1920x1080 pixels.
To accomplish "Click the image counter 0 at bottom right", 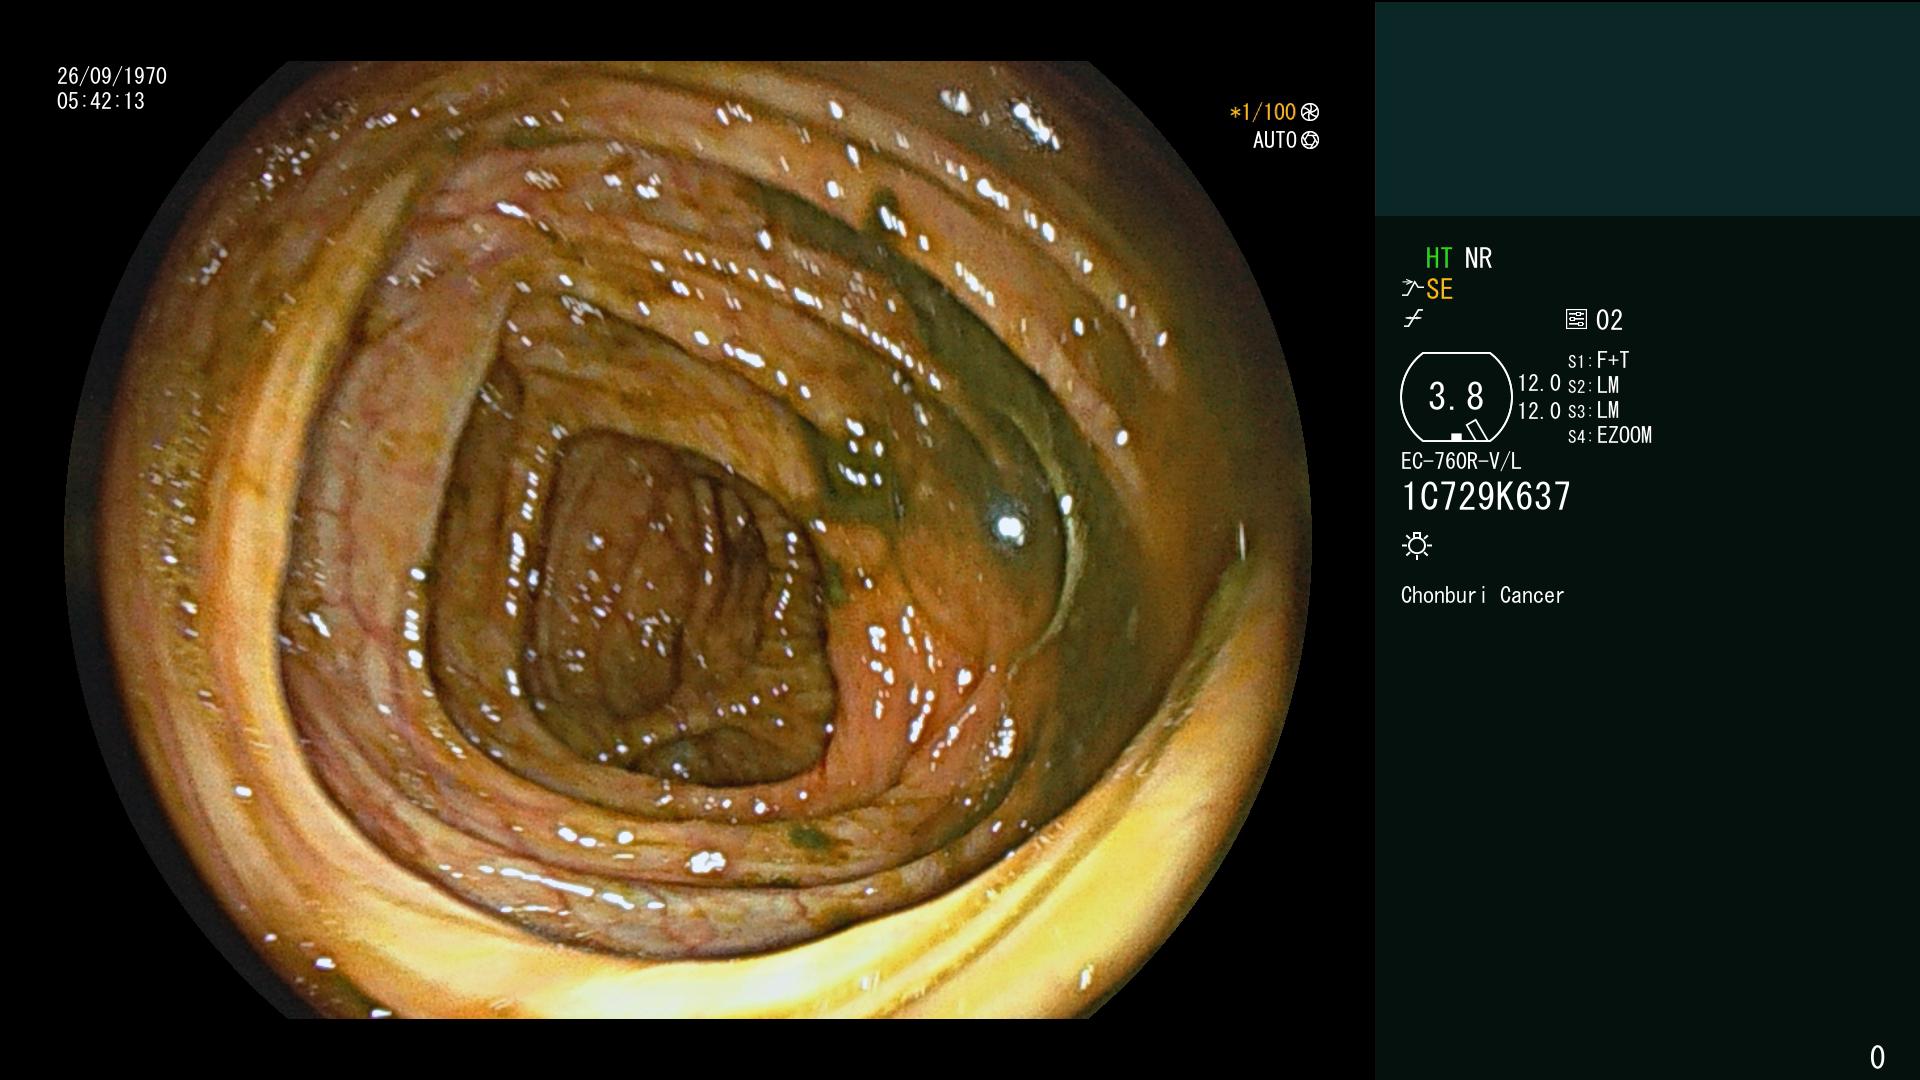I will point(1877,1057).
